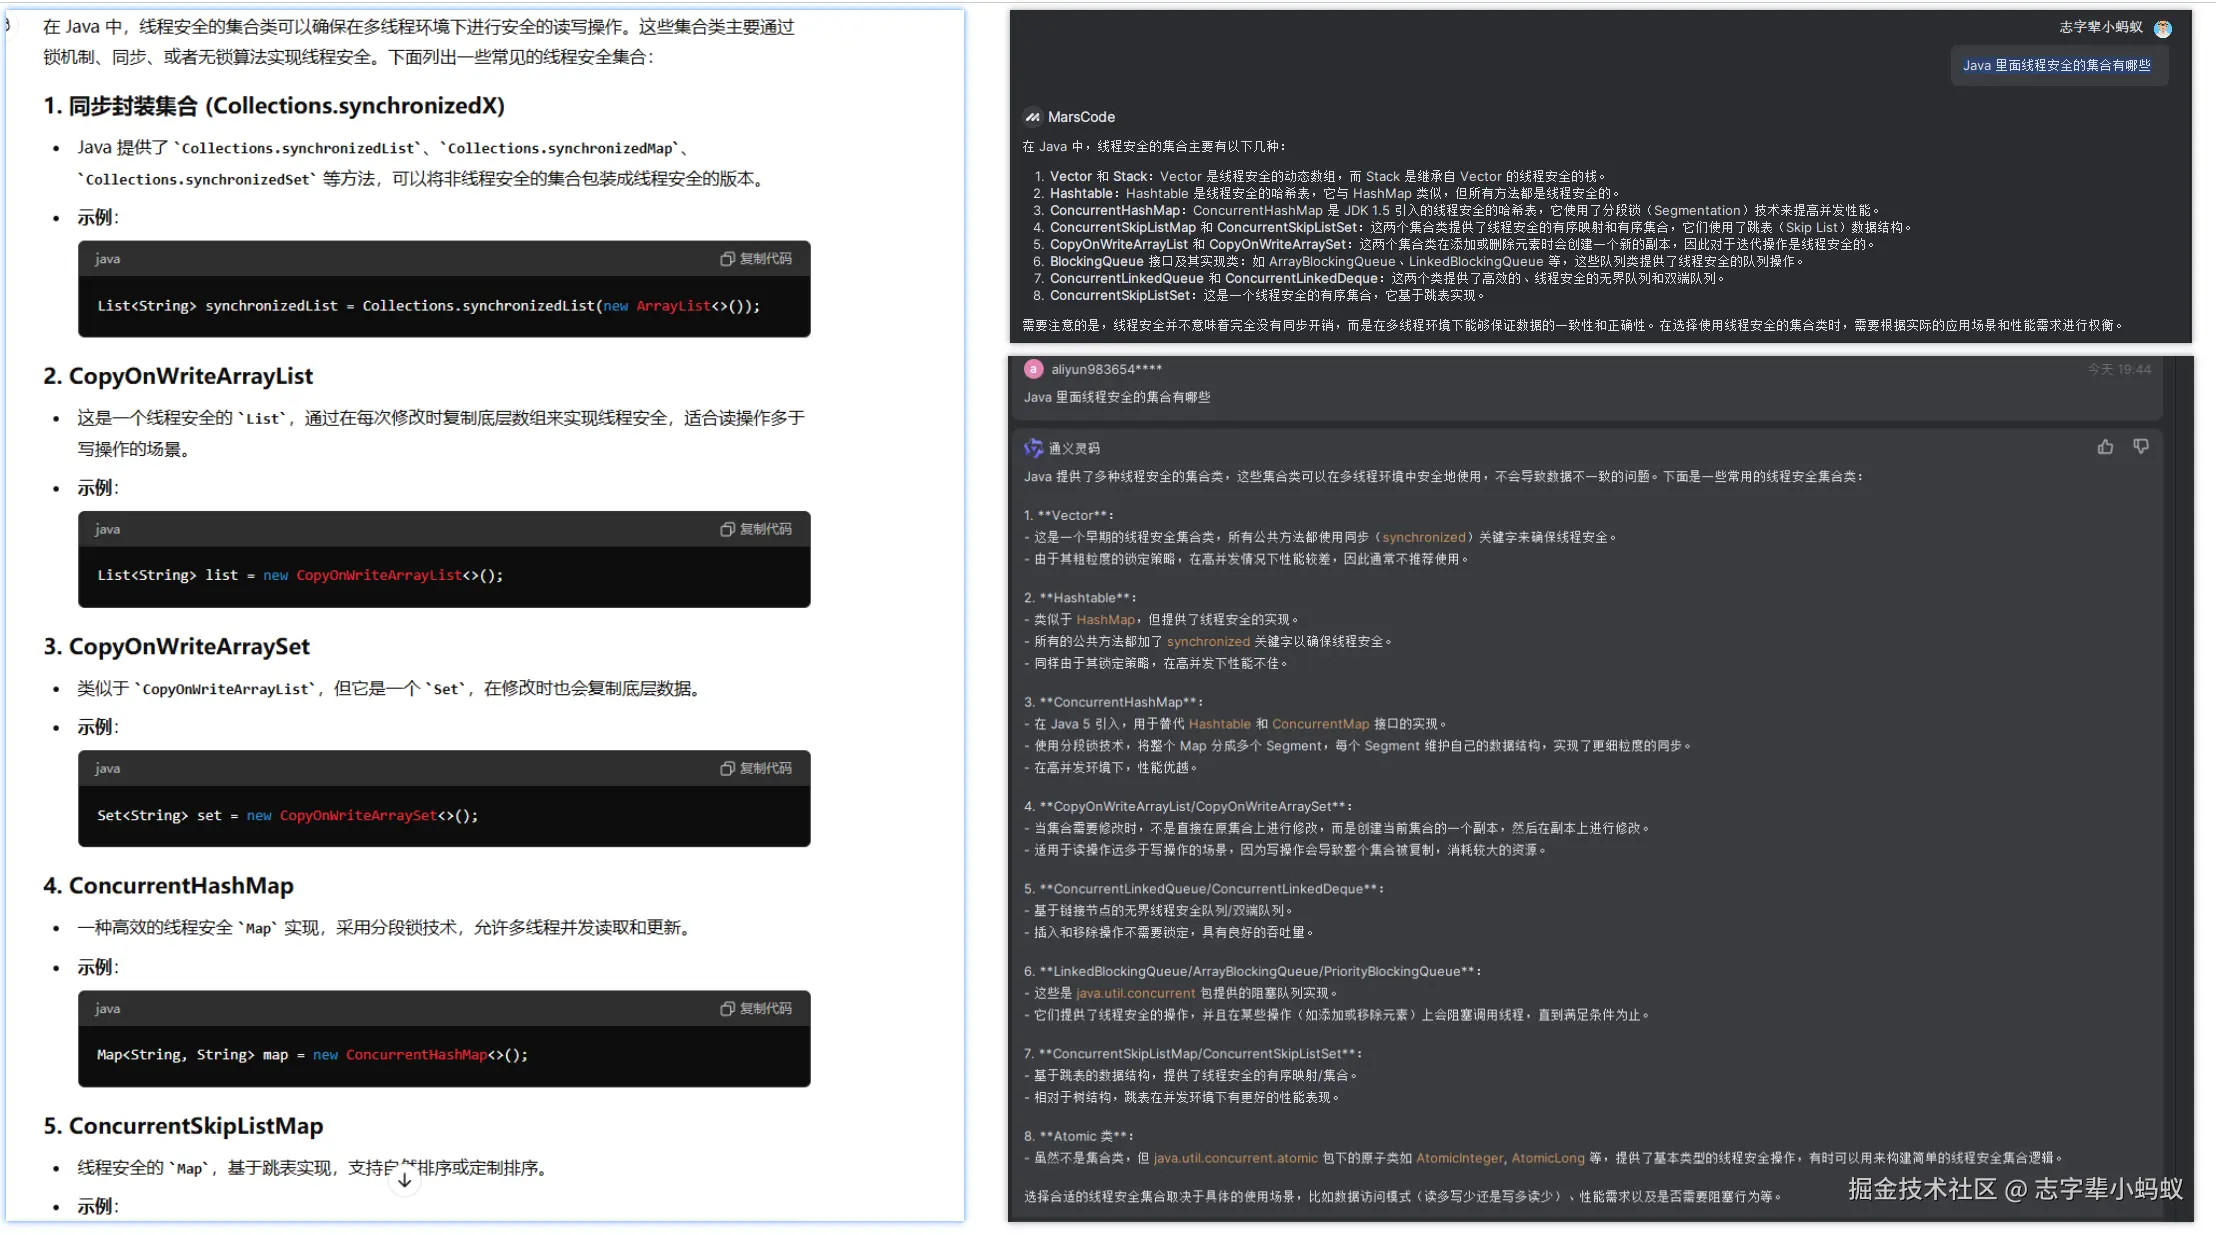
Task: Click thumbs up on the 通义灵码 answer
Action: click(x=2105, y=447)
